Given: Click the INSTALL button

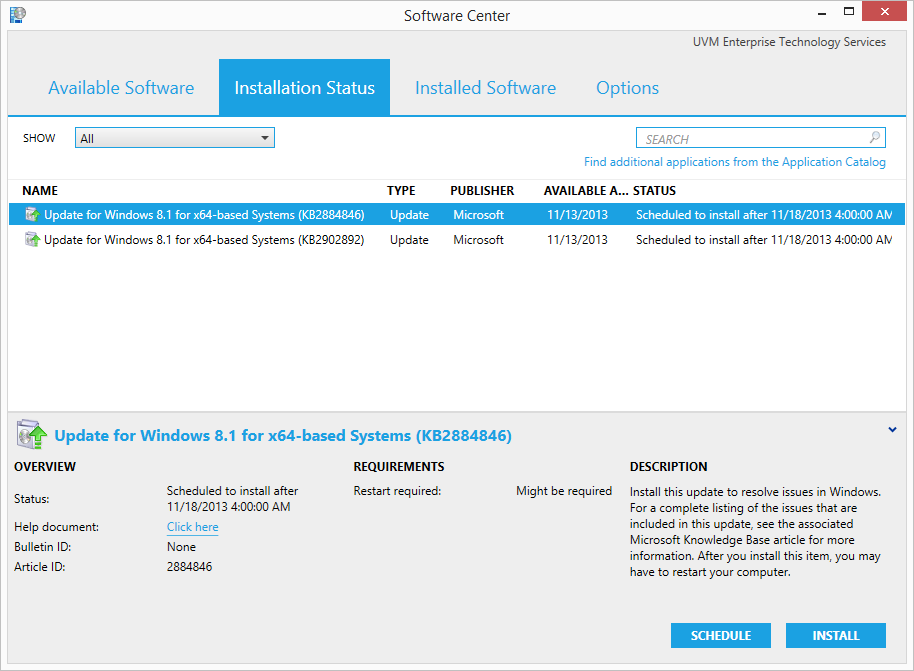Looking at the screenshot, I should click(x=835, y=635).
